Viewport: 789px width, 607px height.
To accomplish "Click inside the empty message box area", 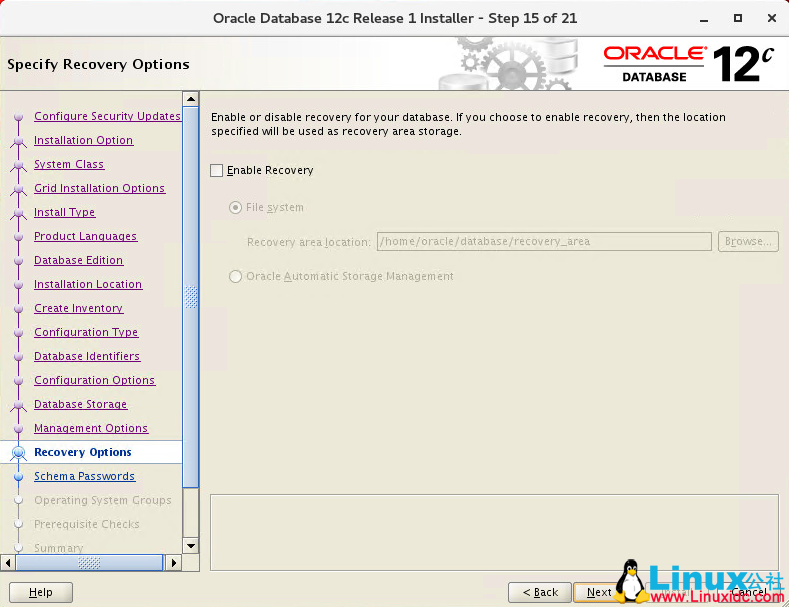I will (494, 533).
